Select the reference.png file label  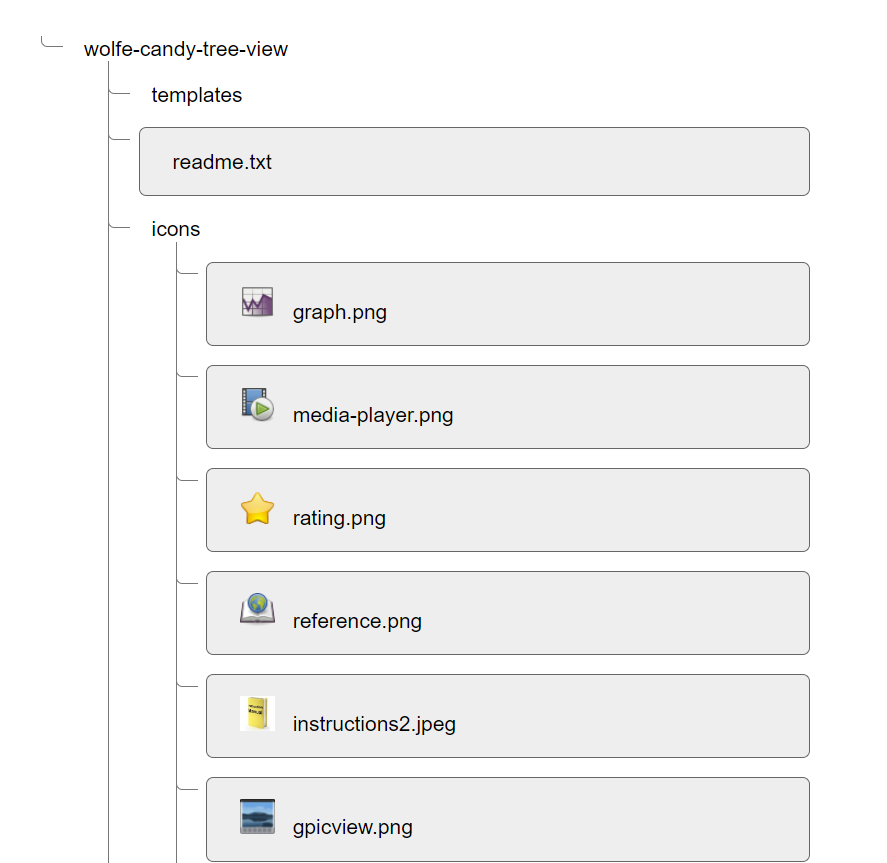coord(357,621)
